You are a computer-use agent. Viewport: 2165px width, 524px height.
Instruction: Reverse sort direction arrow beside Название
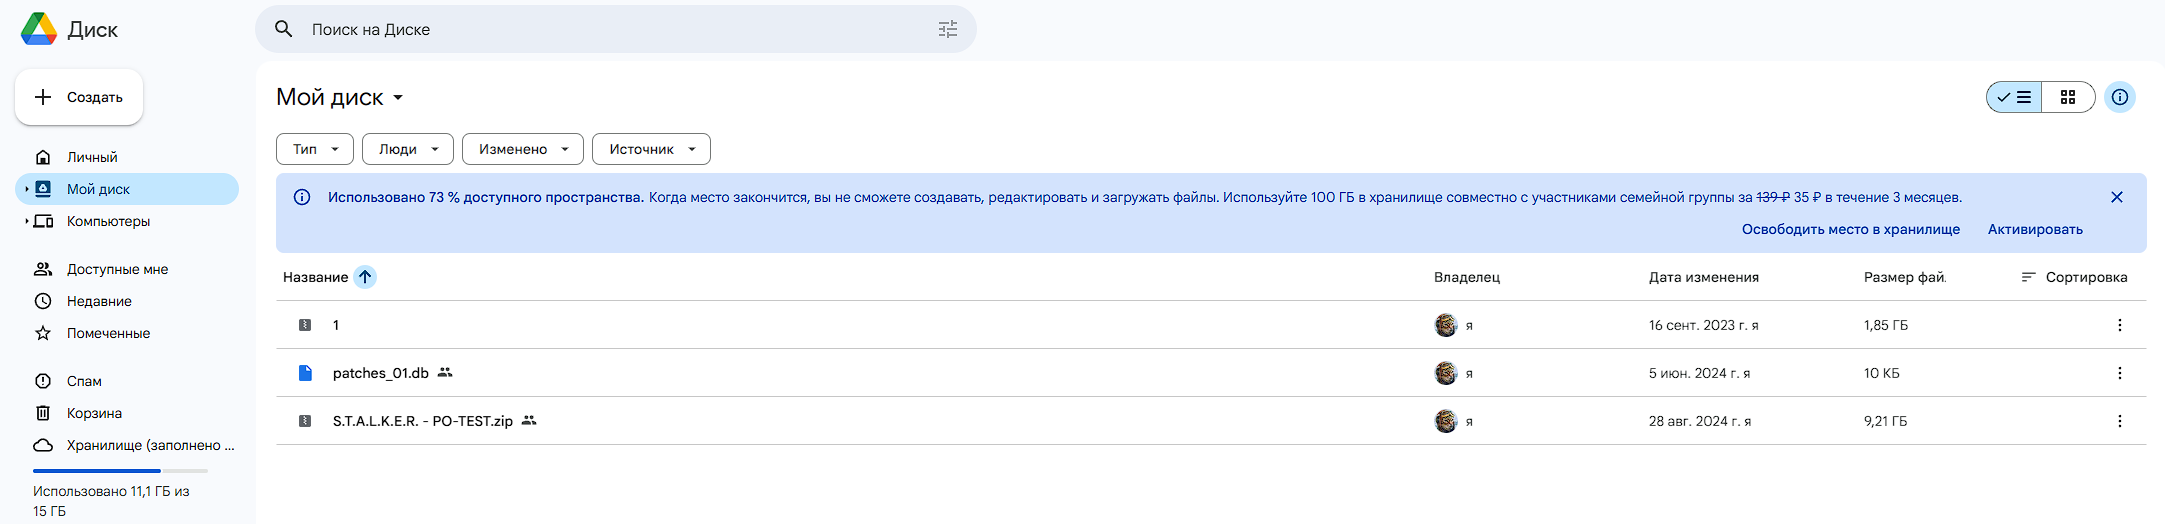pos(365,277)
